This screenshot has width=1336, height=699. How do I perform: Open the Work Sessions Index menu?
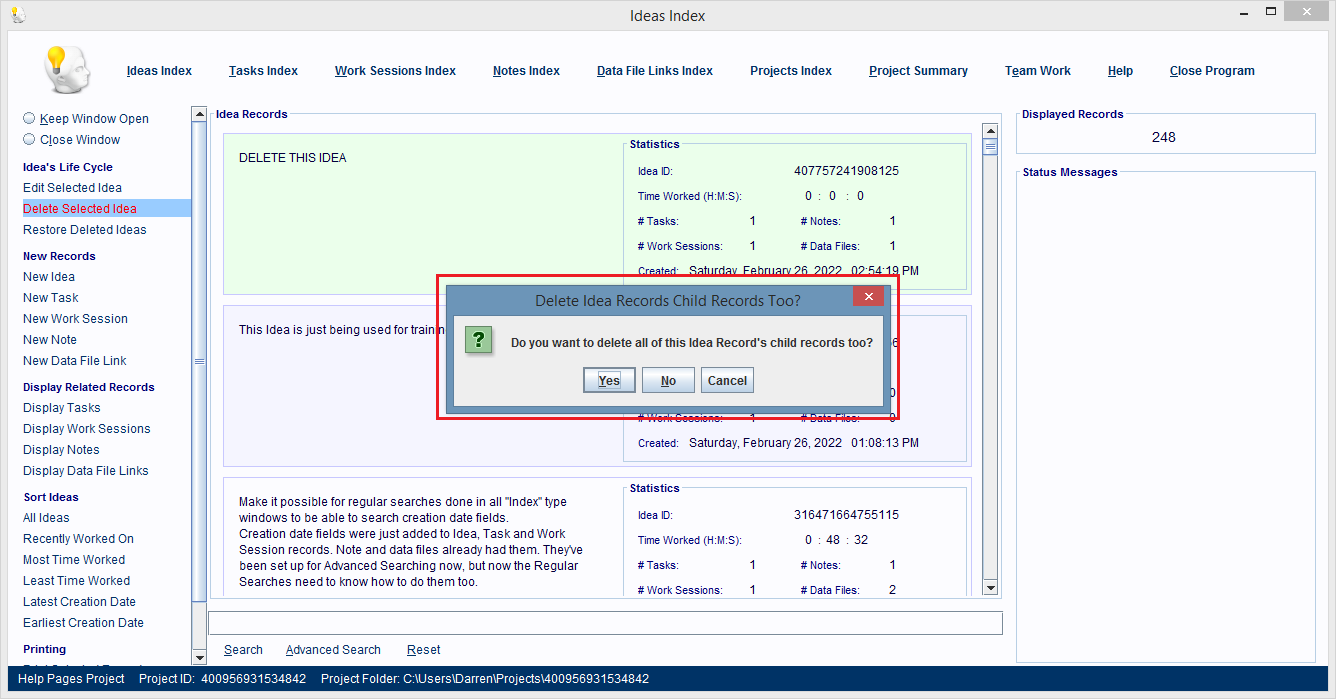[x=395, y=71]
